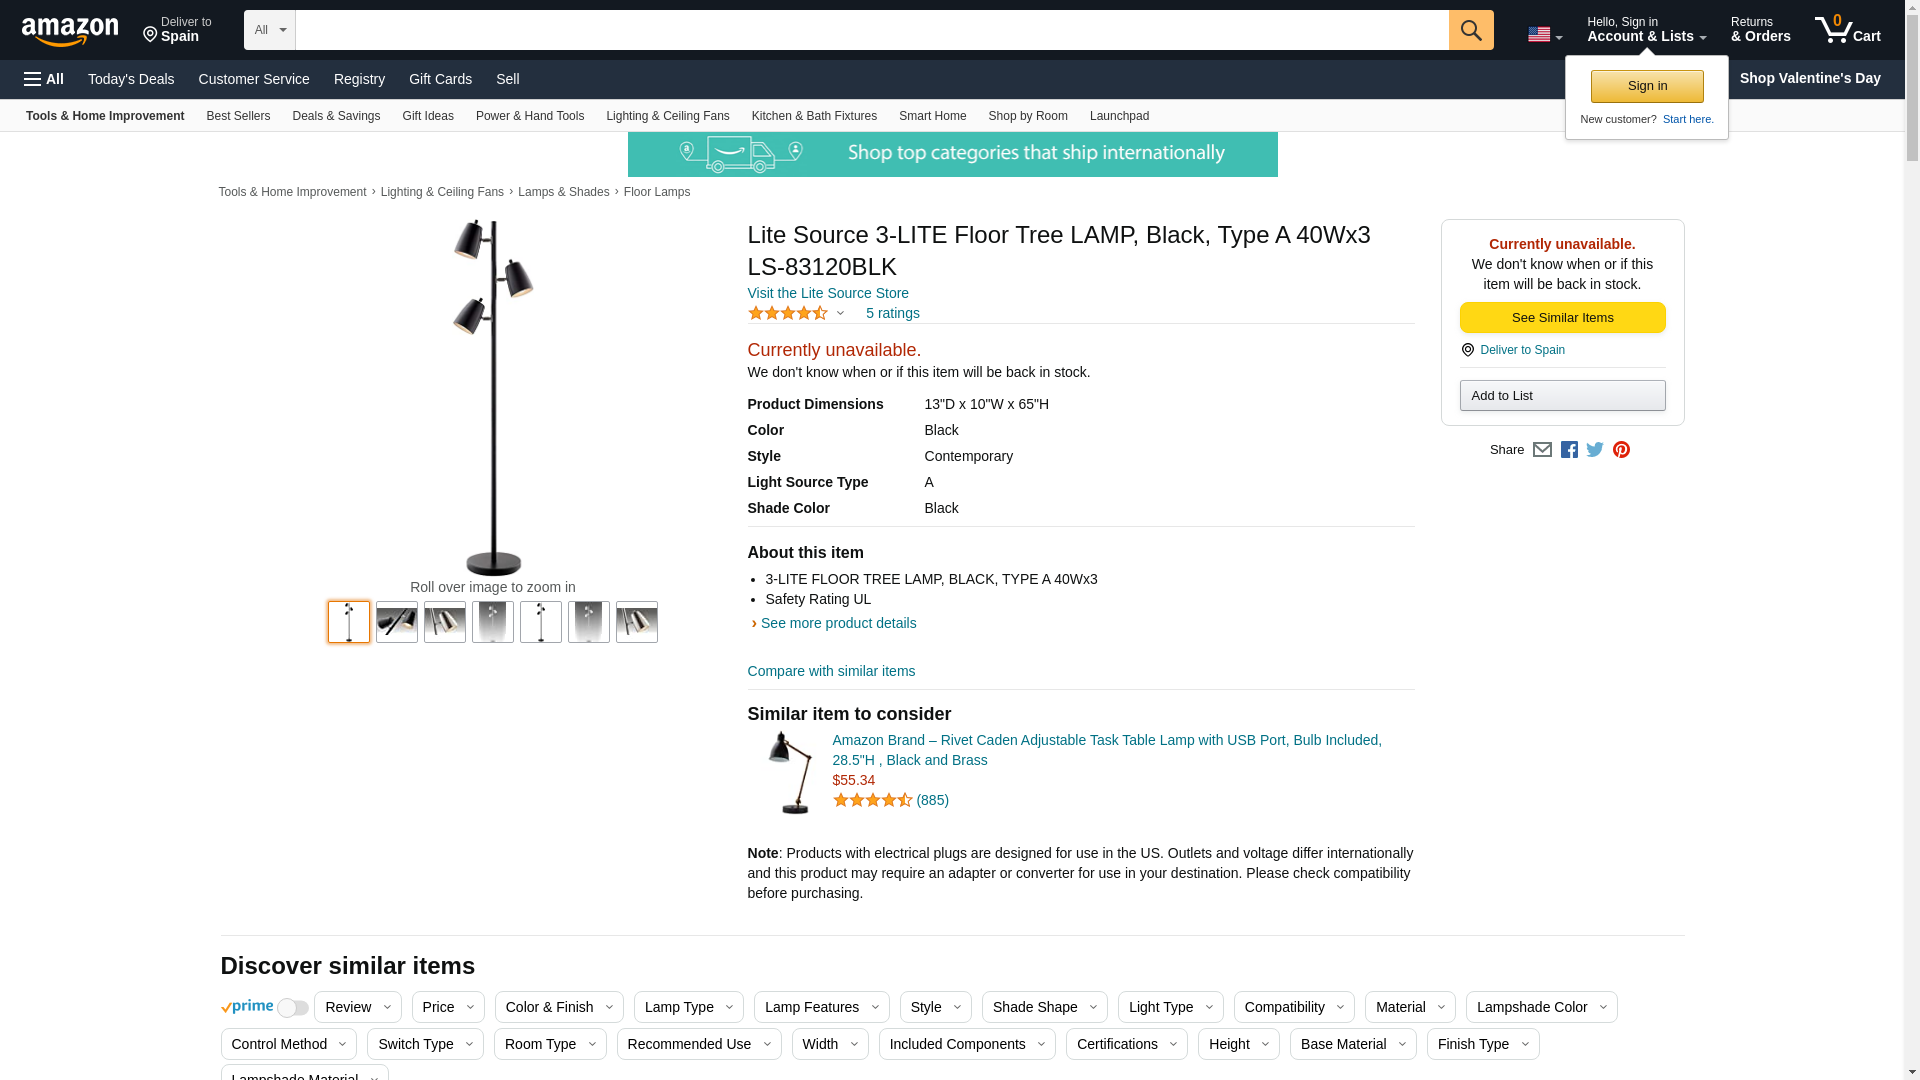The width and height of the screenshot is (1920, 1080).
Task: Share product on Twitter
Action: pos(1595,450)
